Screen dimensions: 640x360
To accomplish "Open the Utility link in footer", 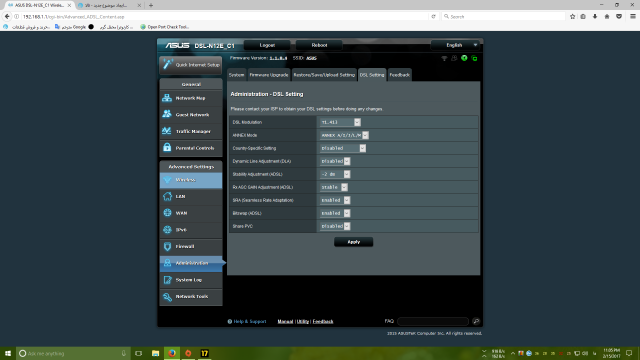I will point(303,322).
